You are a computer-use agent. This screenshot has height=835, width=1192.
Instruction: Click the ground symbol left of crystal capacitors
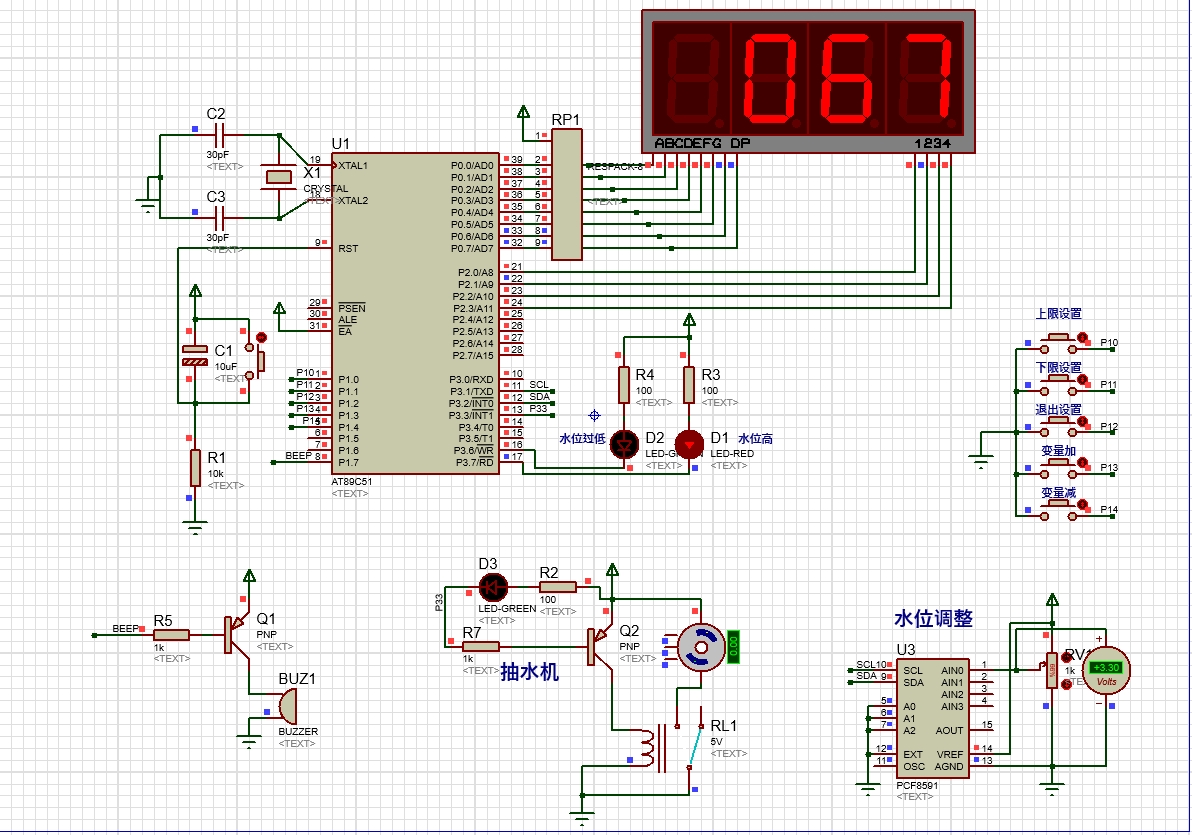(x=147, y=206)
